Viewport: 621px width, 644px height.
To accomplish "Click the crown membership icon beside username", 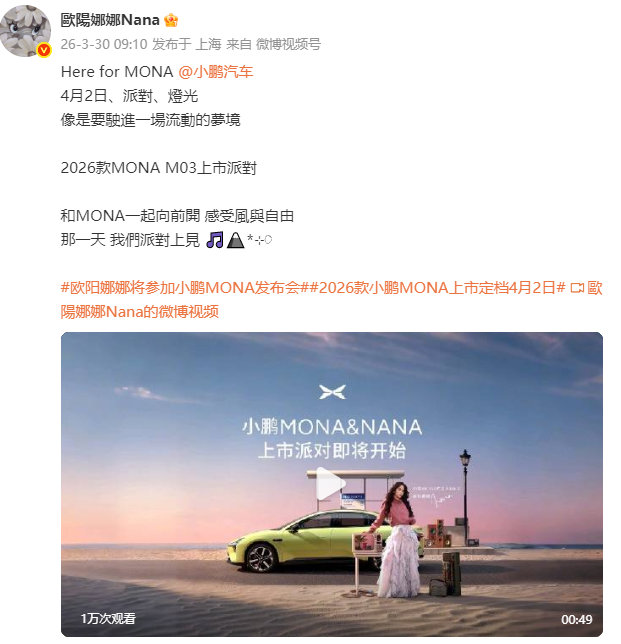I will [x=171, y=20].
